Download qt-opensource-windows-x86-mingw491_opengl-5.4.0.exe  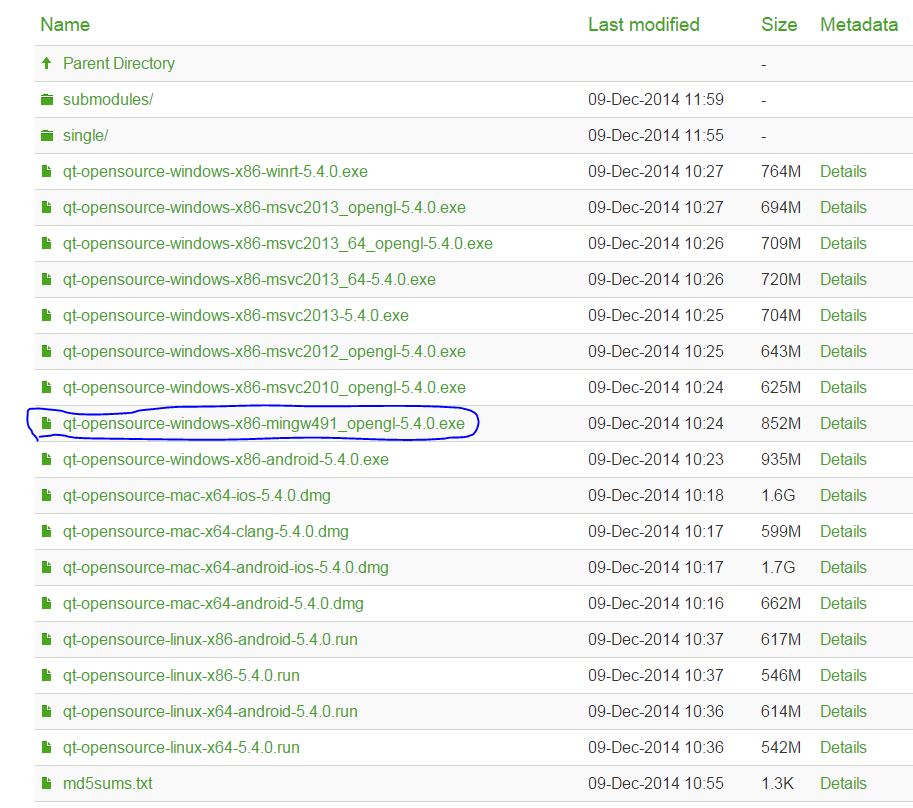(x=264, y=424)
